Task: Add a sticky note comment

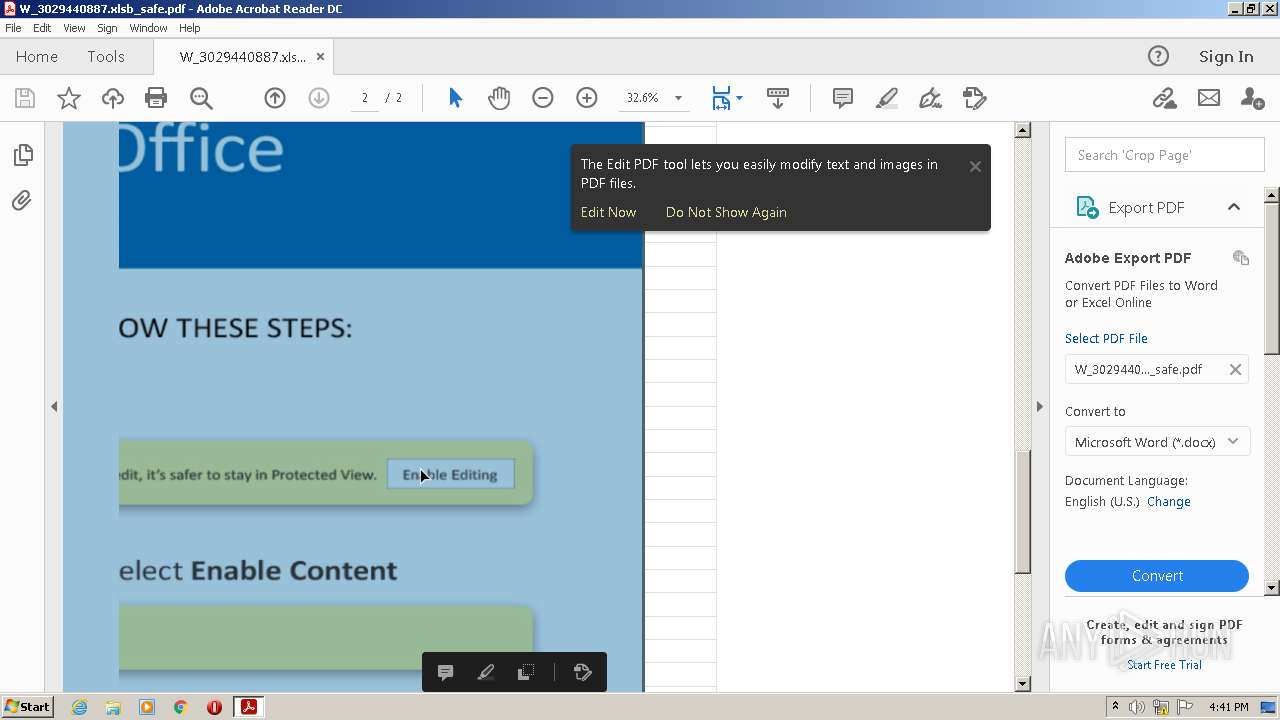Action: coord(843,98)
